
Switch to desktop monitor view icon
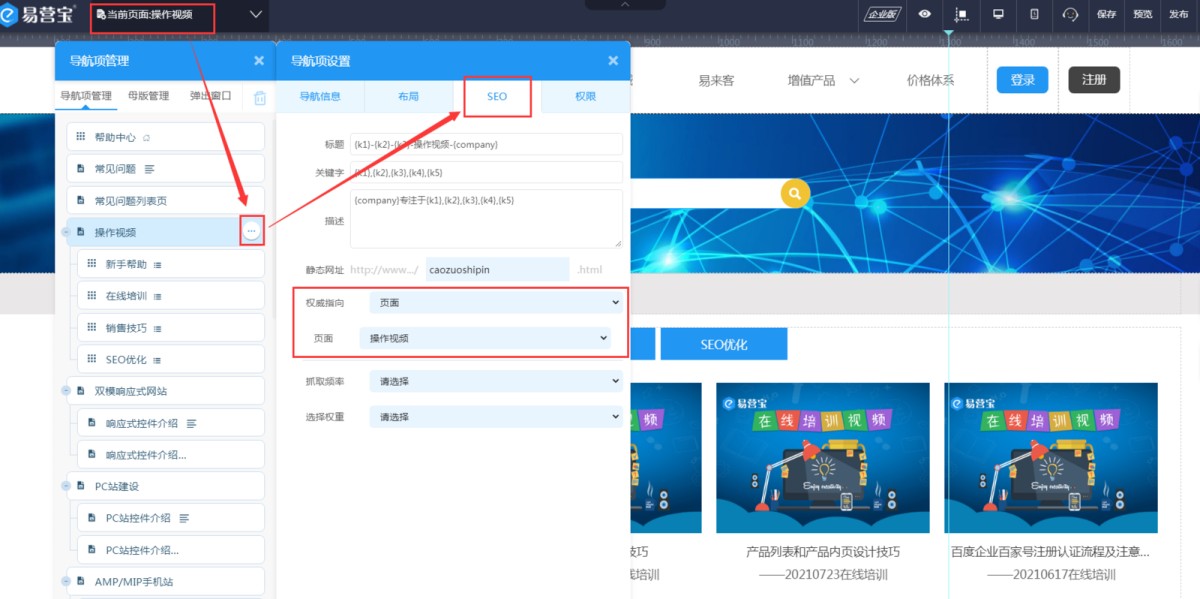(998, 14)
